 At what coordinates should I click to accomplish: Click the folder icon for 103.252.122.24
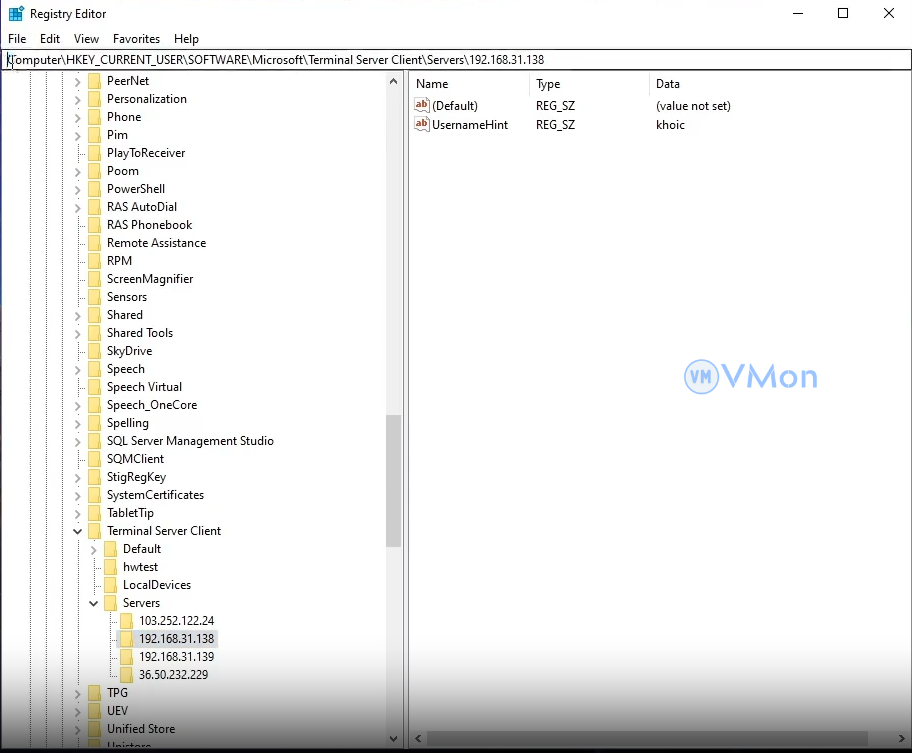(x=127, y=621)
